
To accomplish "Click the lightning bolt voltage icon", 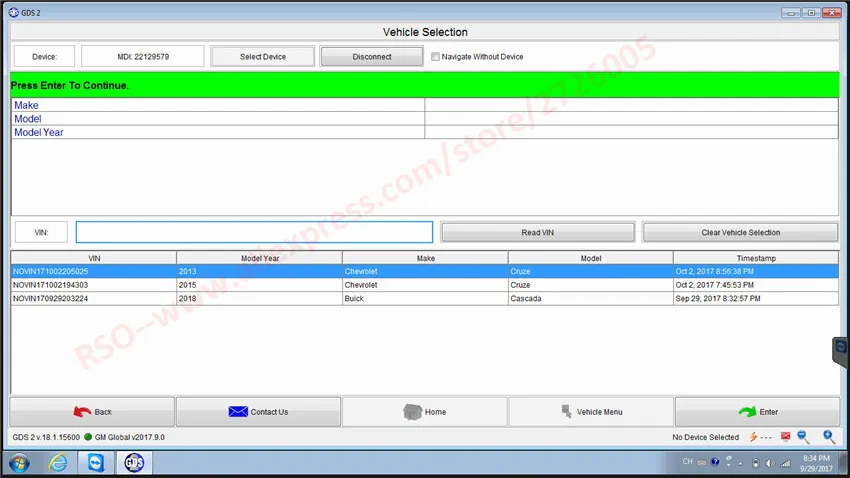I will pos(753,437).
